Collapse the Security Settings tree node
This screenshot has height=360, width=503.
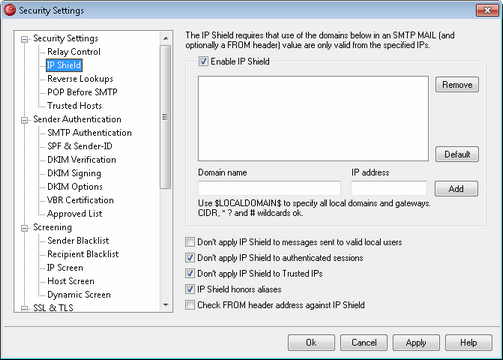coord(24,39)
